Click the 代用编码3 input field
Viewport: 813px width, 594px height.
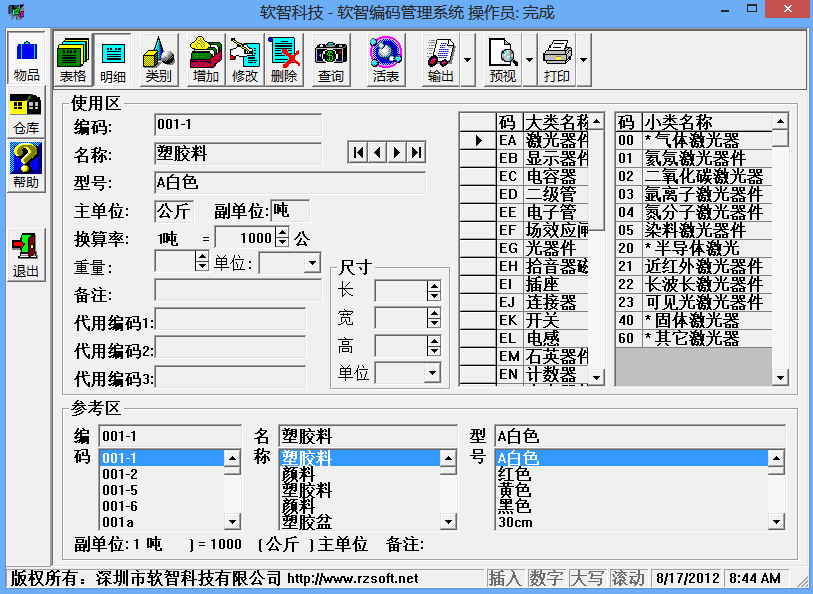[x=230, y=377]
